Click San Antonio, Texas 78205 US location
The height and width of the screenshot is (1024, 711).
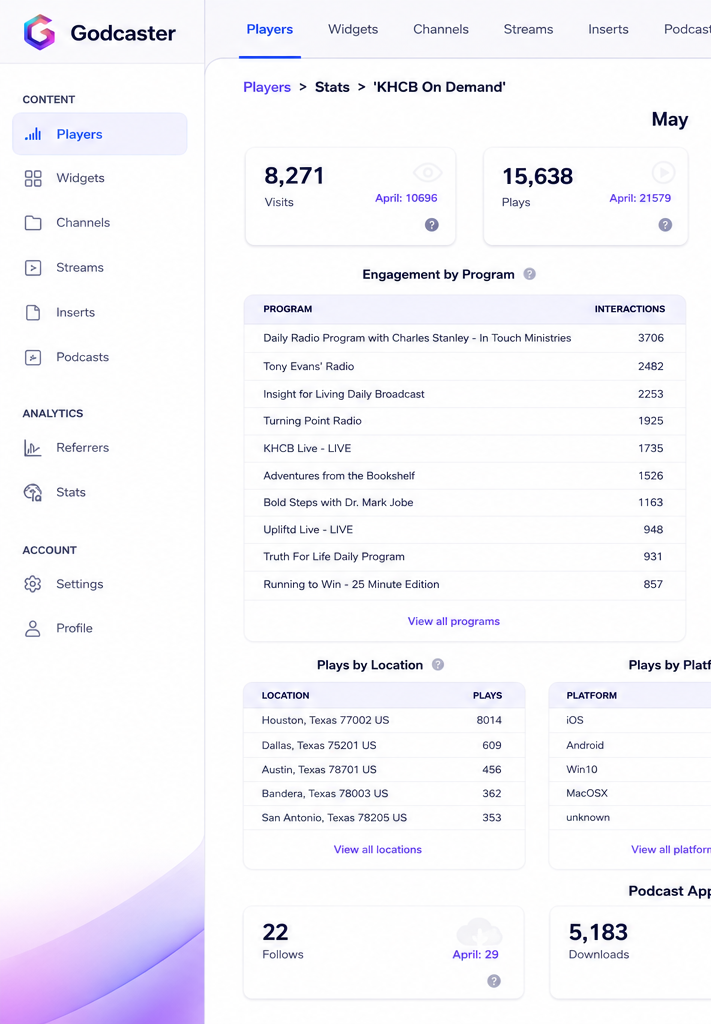384,818
